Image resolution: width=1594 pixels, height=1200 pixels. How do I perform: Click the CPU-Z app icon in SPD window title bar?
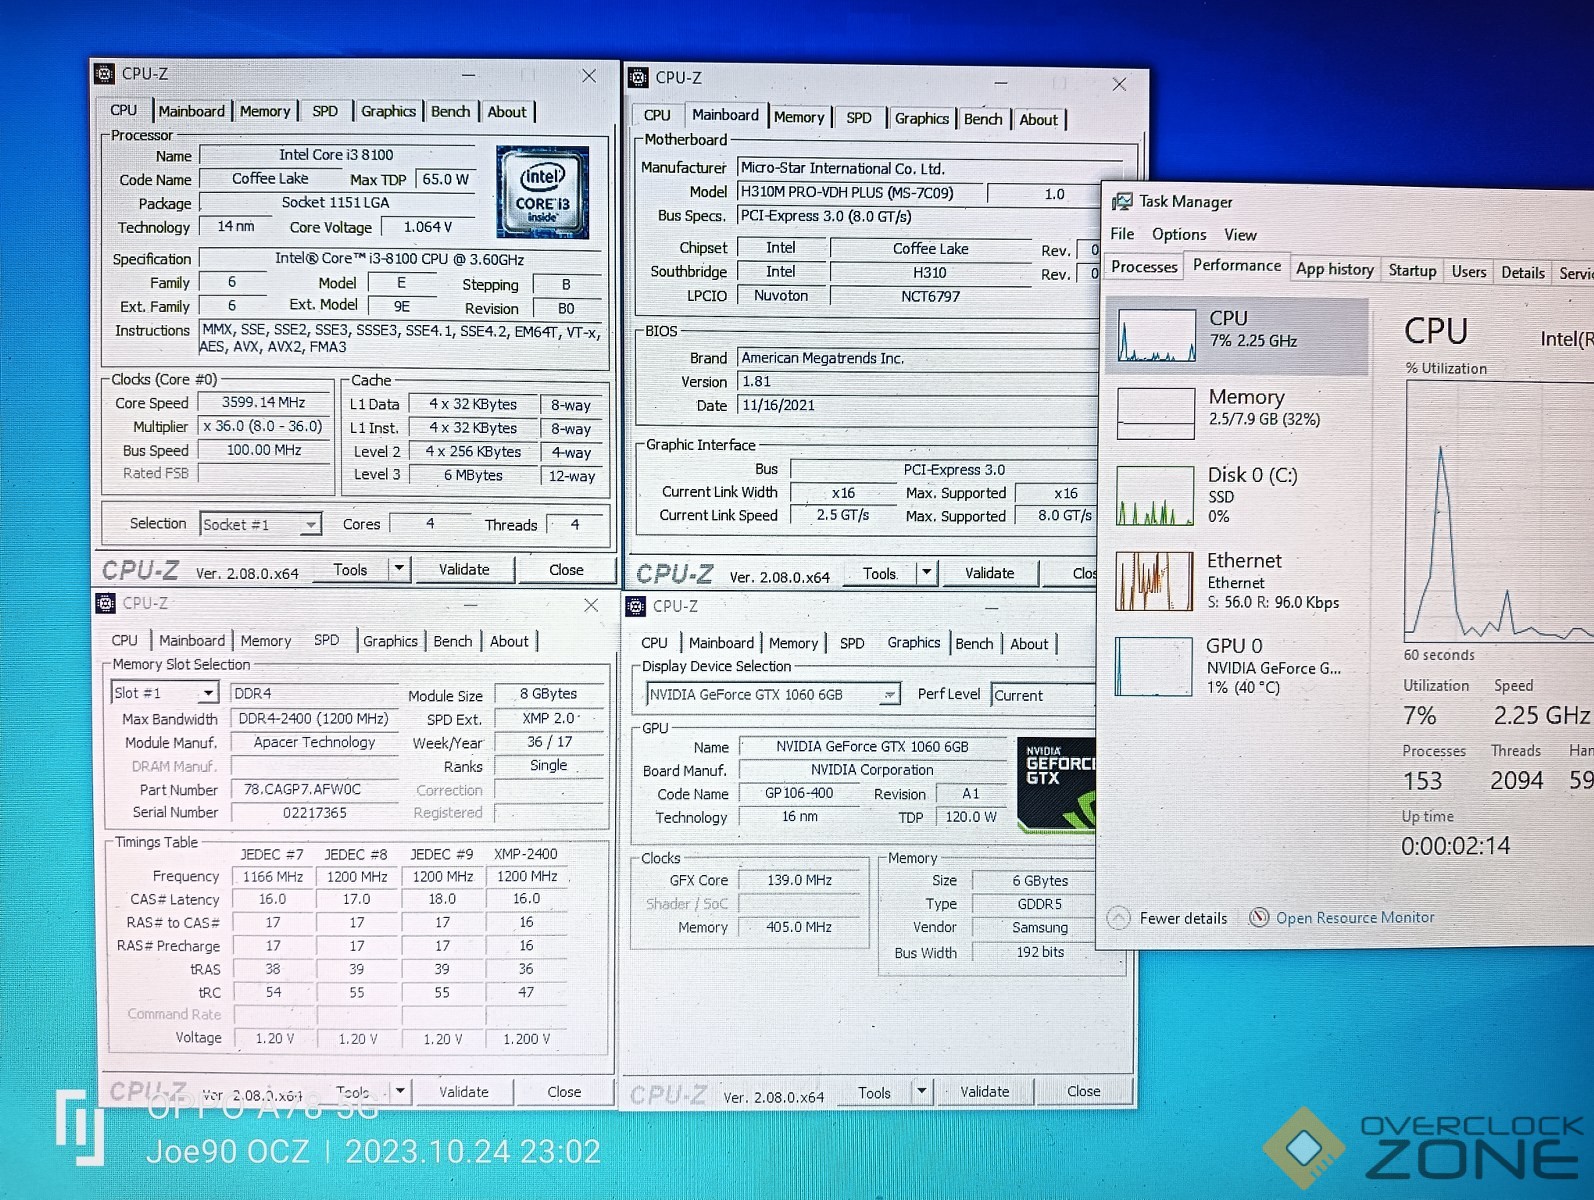[x=105, y=603]
